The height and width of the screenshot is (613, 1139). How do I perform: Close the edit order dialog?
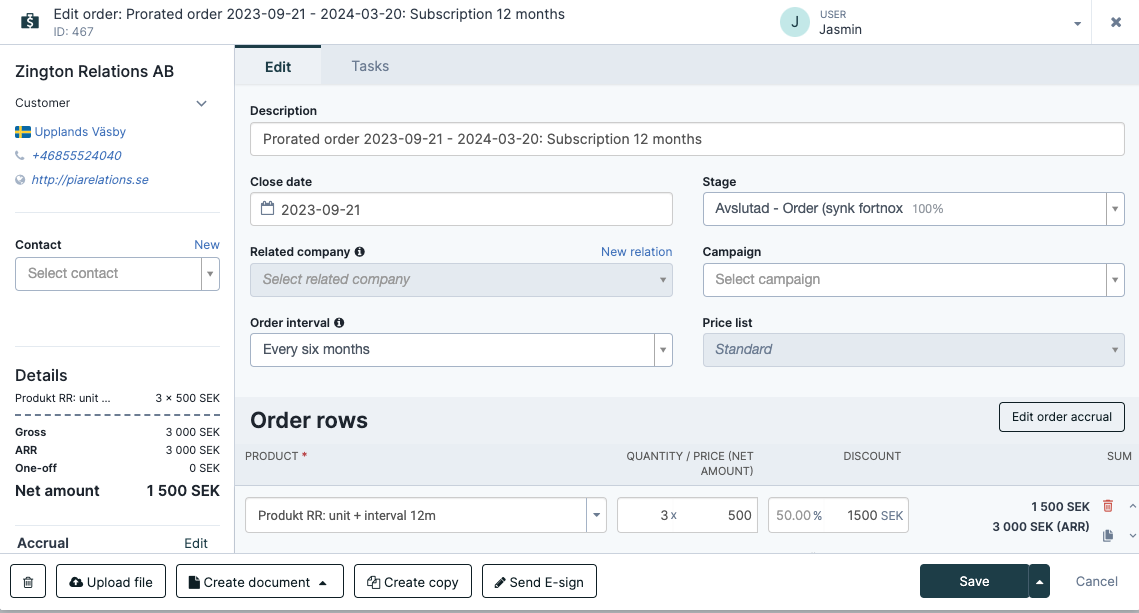[x=1116, y=22]
